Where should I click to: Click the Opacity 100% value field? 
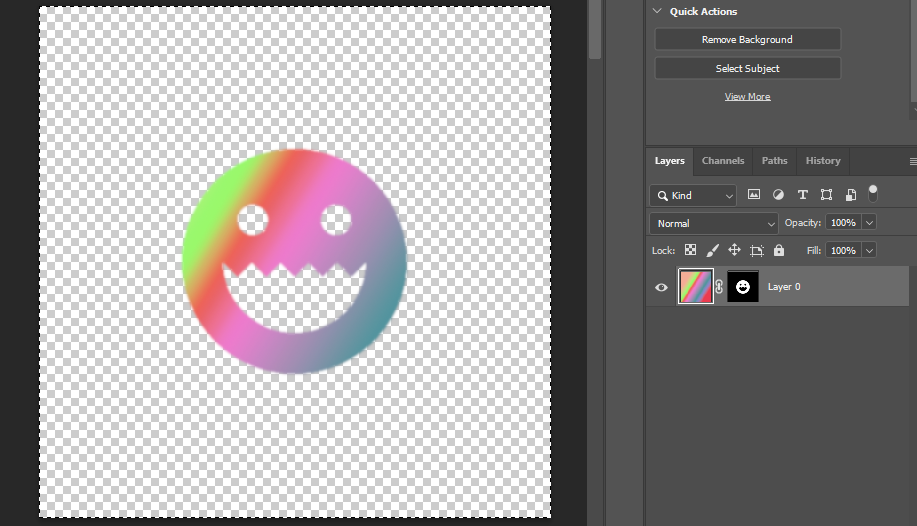[843, 223]
